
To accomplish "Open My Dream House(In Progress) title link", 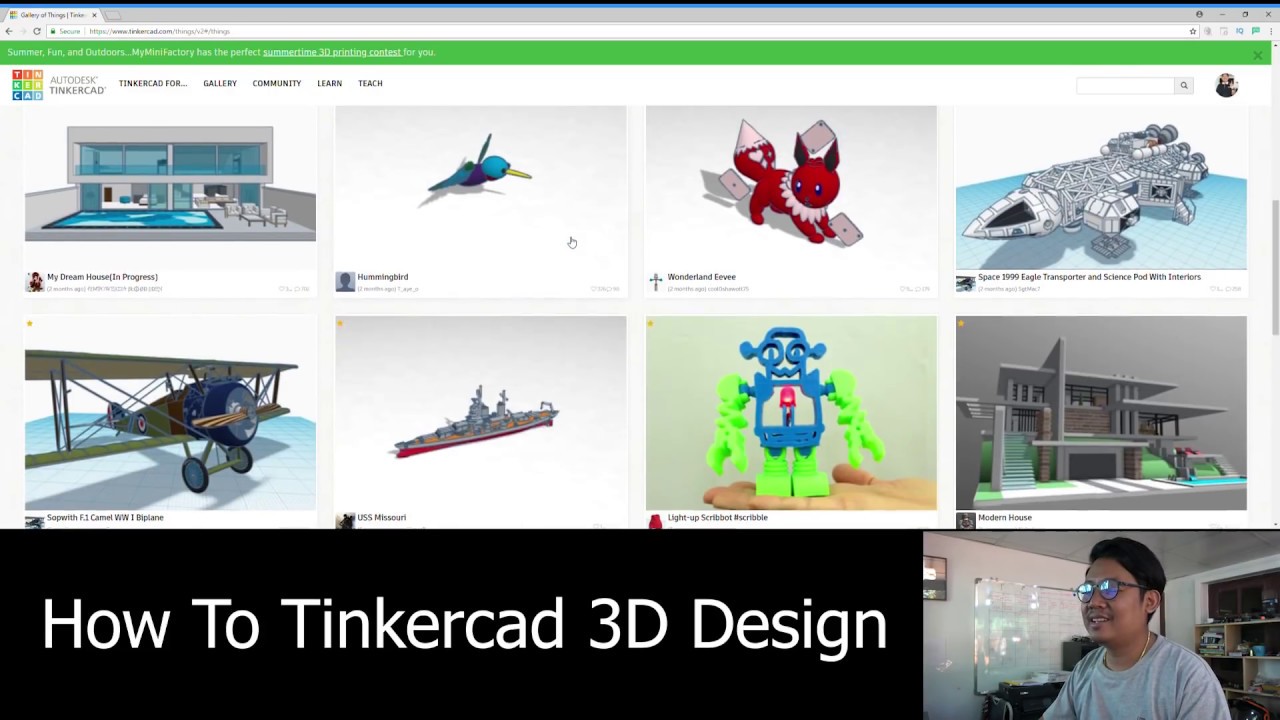I will coord(102,277).
